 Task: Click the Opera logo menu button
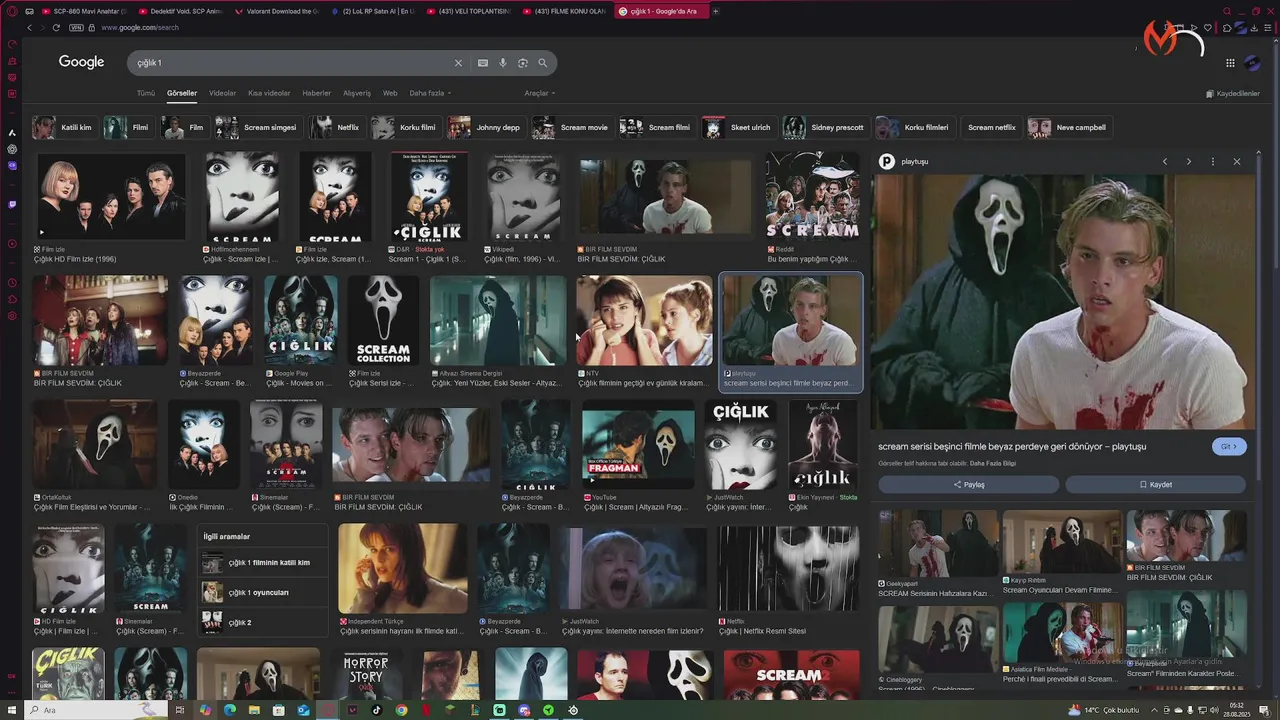click(x=12, y=11)
